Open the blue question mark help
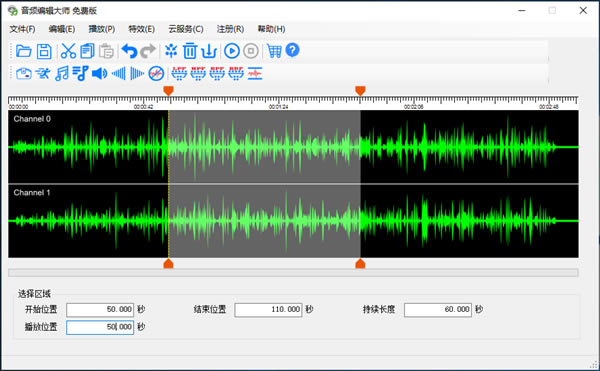This screenshot has height=371, width=600. [x=292, y=50]
